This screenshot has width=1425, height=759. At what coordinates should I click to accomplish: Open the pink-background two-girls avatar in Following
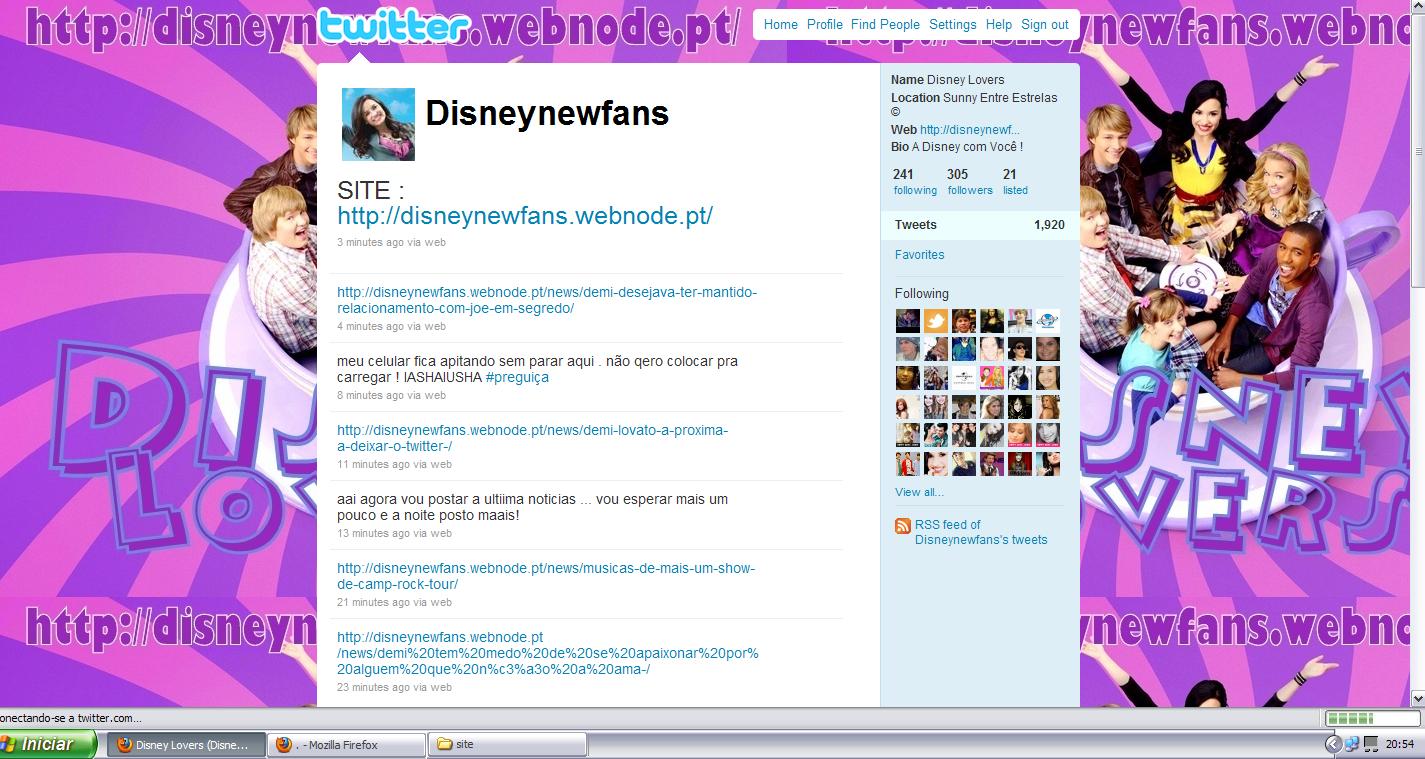992,378
